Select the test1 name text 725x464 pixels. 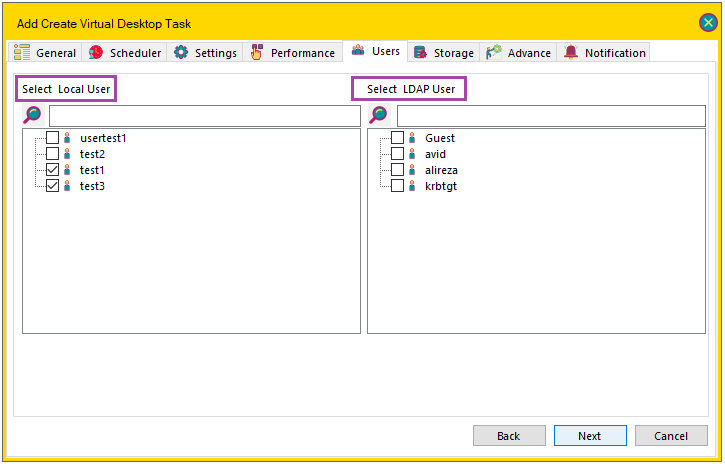click(92, 170)
